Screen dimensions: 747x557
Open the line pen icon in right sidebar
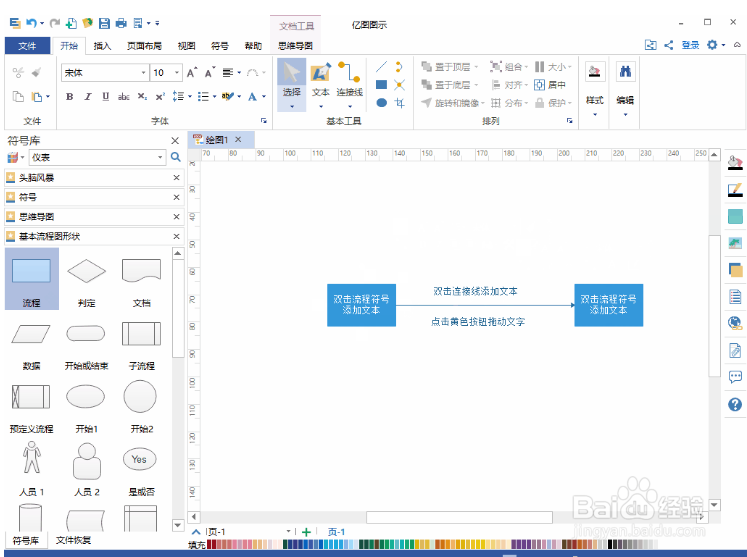pyautogui.click(x=735, y=189)
